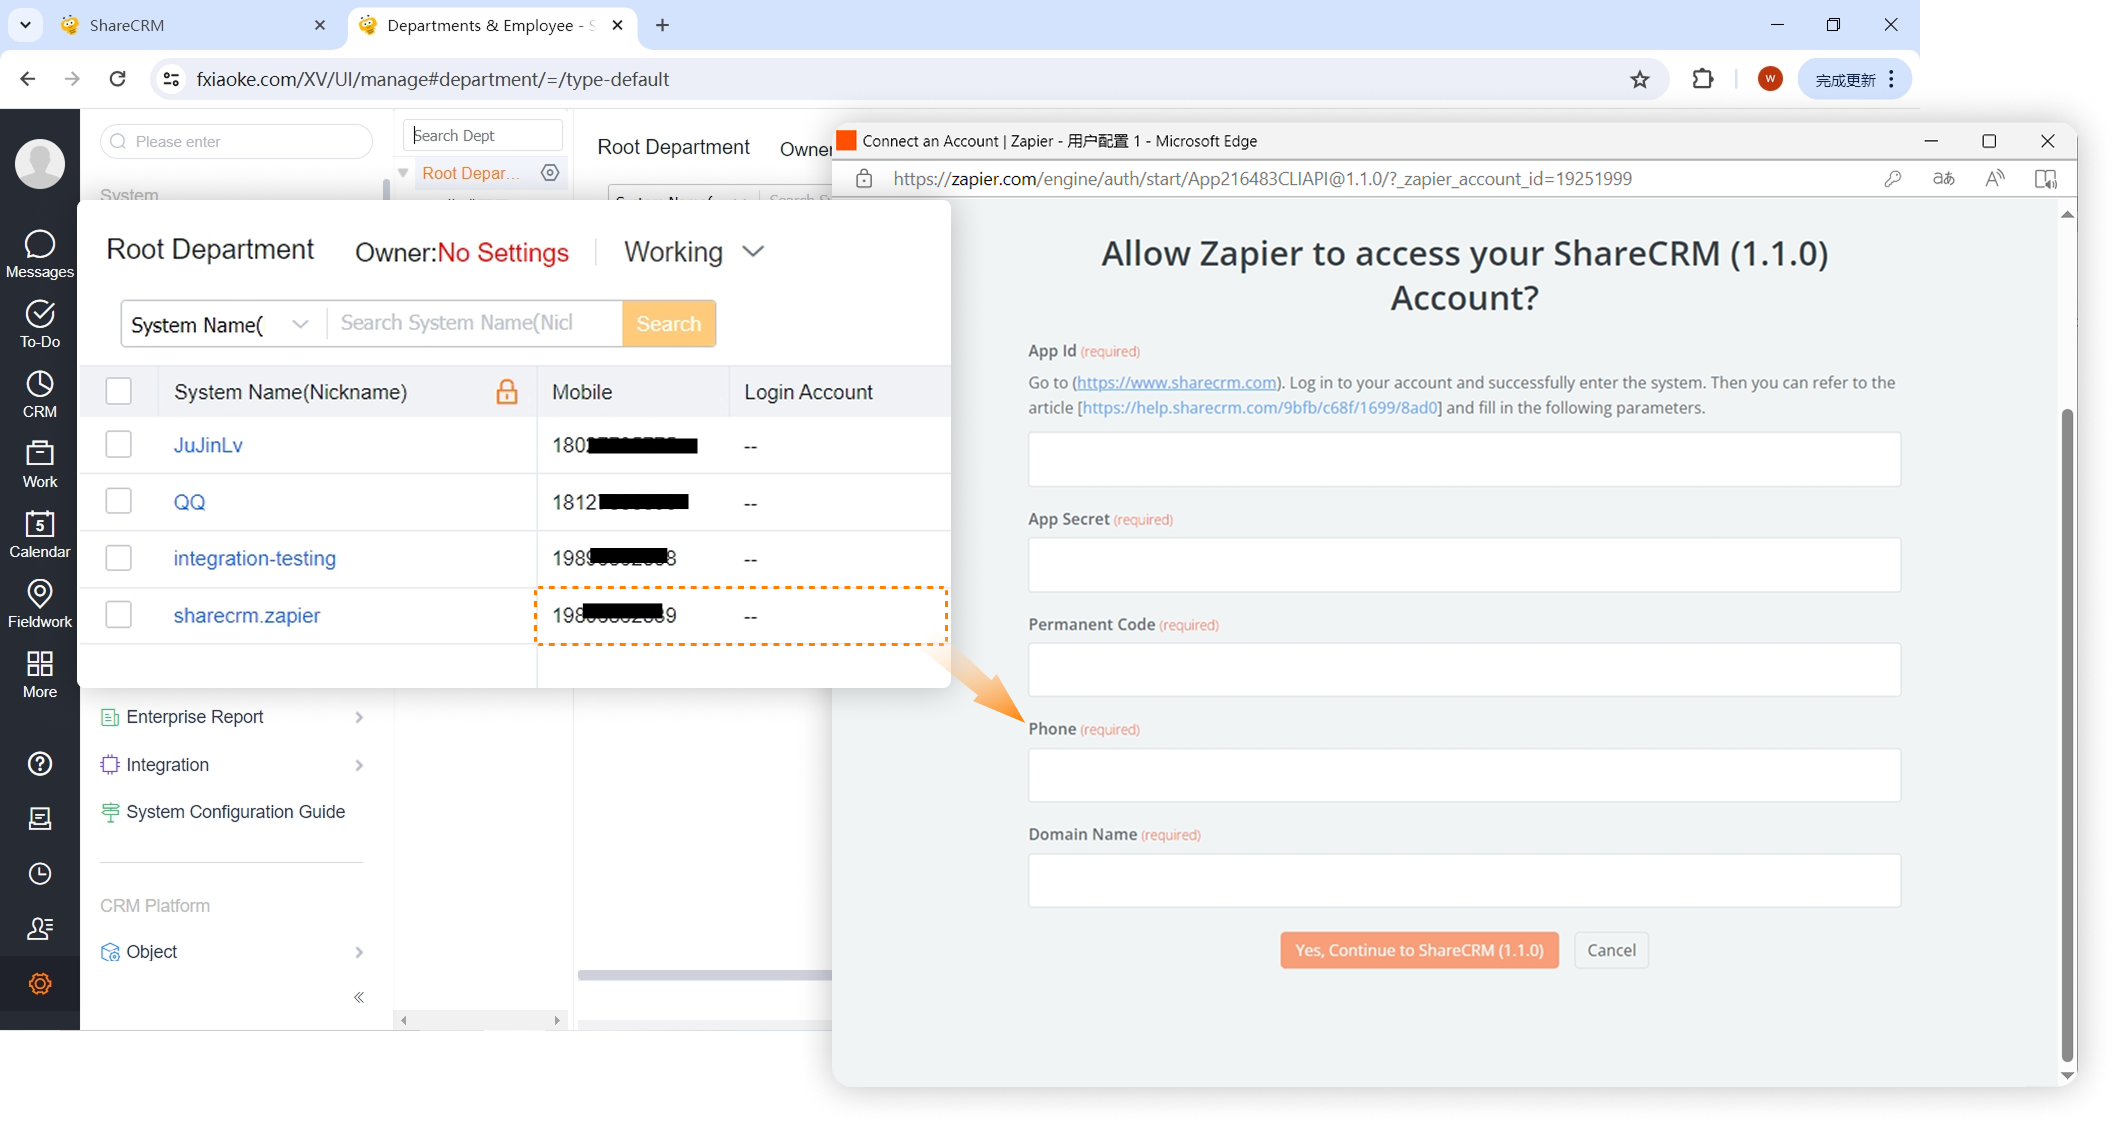Click the Edge read aloud icon
The height and width of the screenshot is (1126, 2118).
click(x=1995, y=179)
